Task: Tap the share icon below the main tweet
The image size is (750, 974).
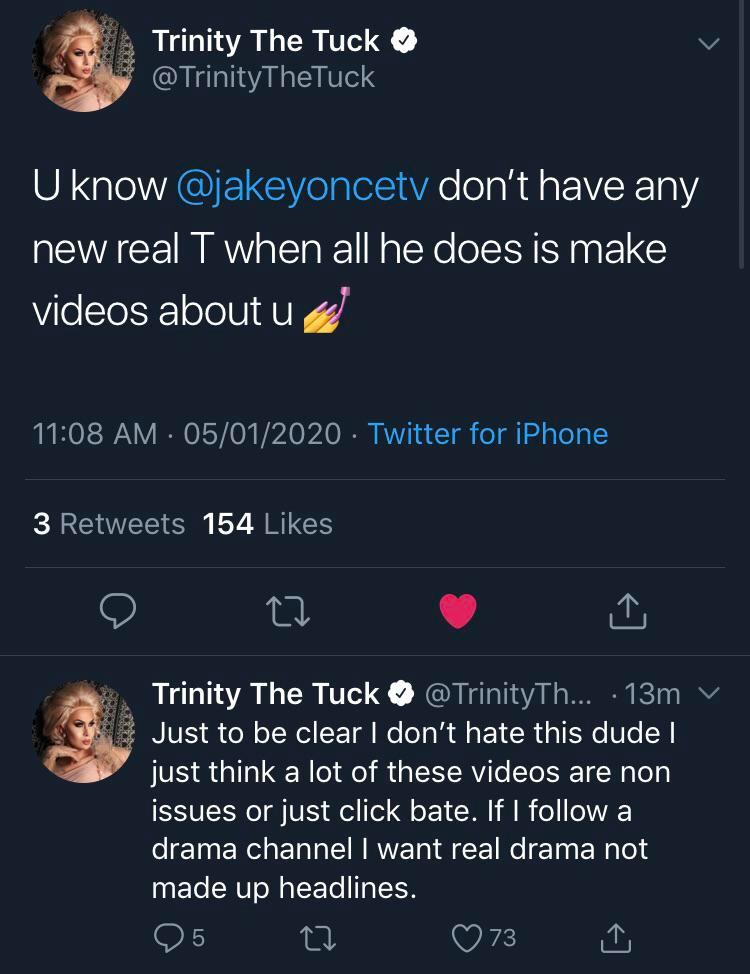Action: (x=626, y=612)
